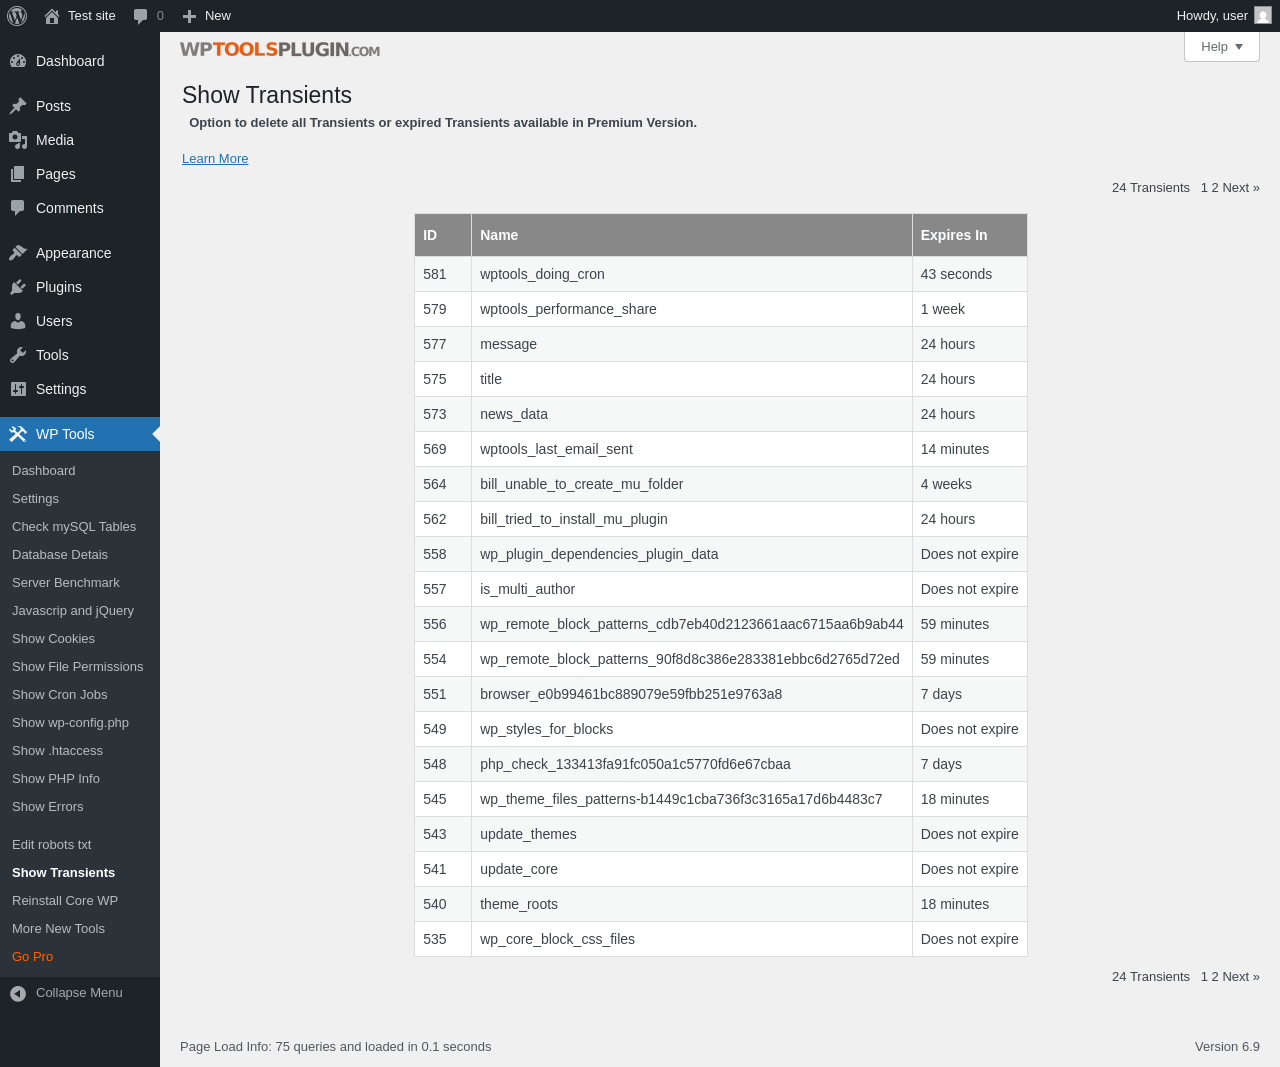Open Show PHP Info submenu item
Image resolution: width=1280 pixels, height=1067 pixels.
point(56,779)
